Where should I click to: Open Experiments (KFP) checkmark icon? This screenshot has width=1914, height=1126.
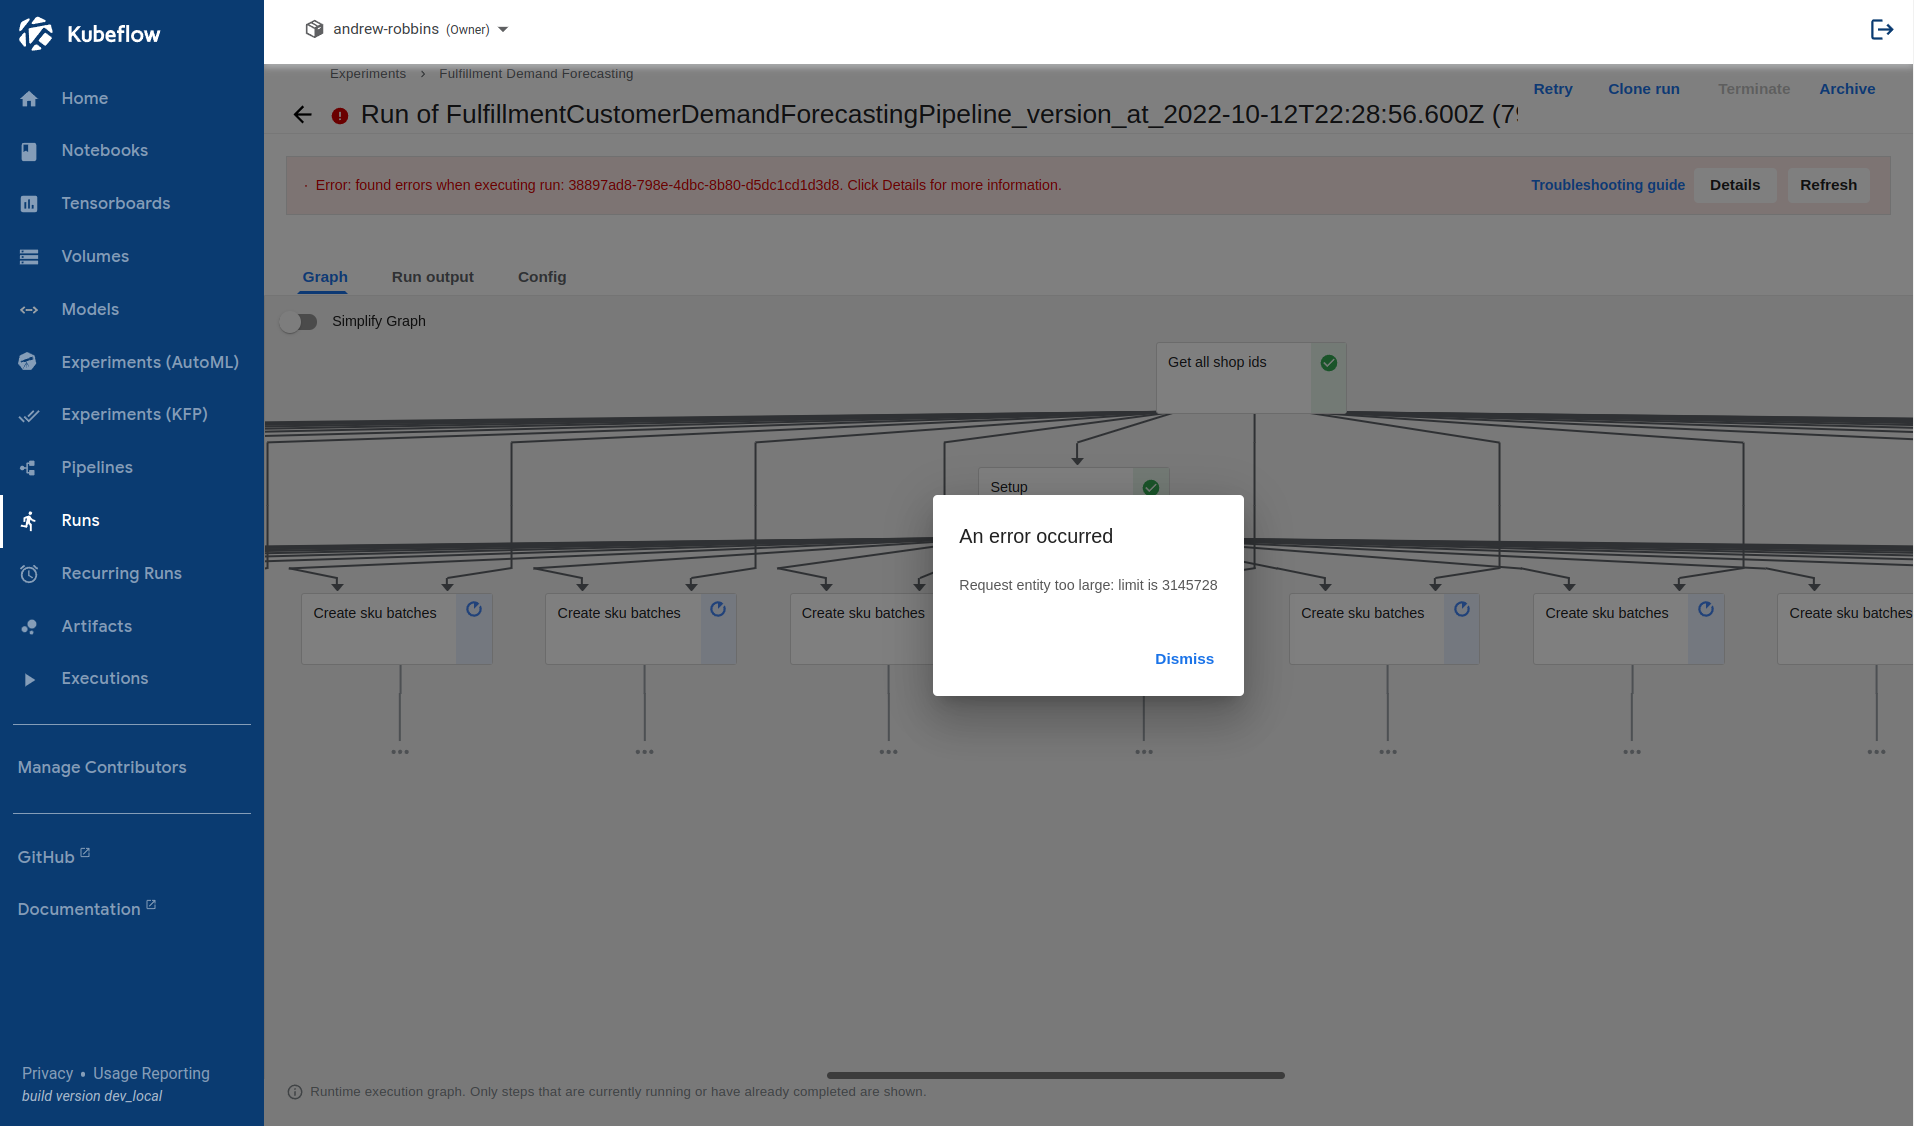point(29,415)
